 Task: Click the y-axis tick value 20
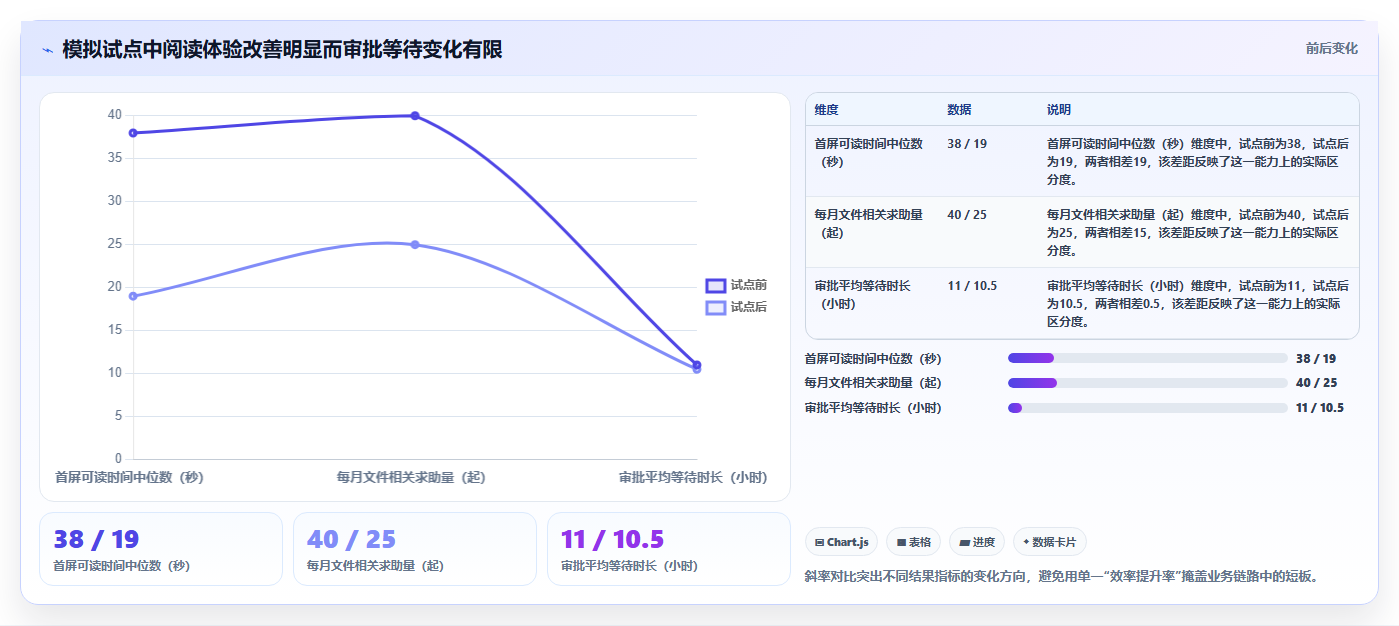[x=115, y=287]
